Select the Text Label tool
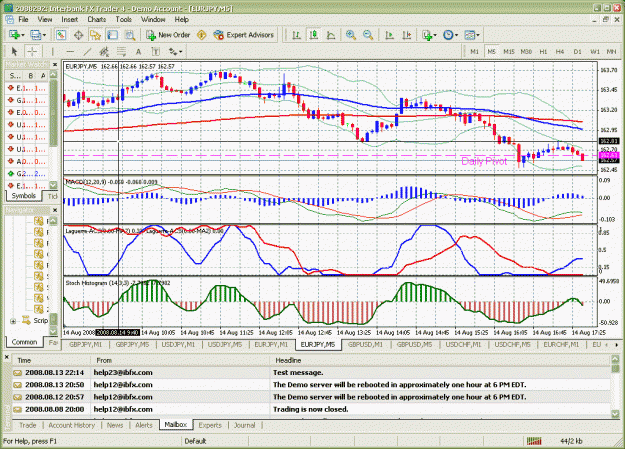 point(156,51)
